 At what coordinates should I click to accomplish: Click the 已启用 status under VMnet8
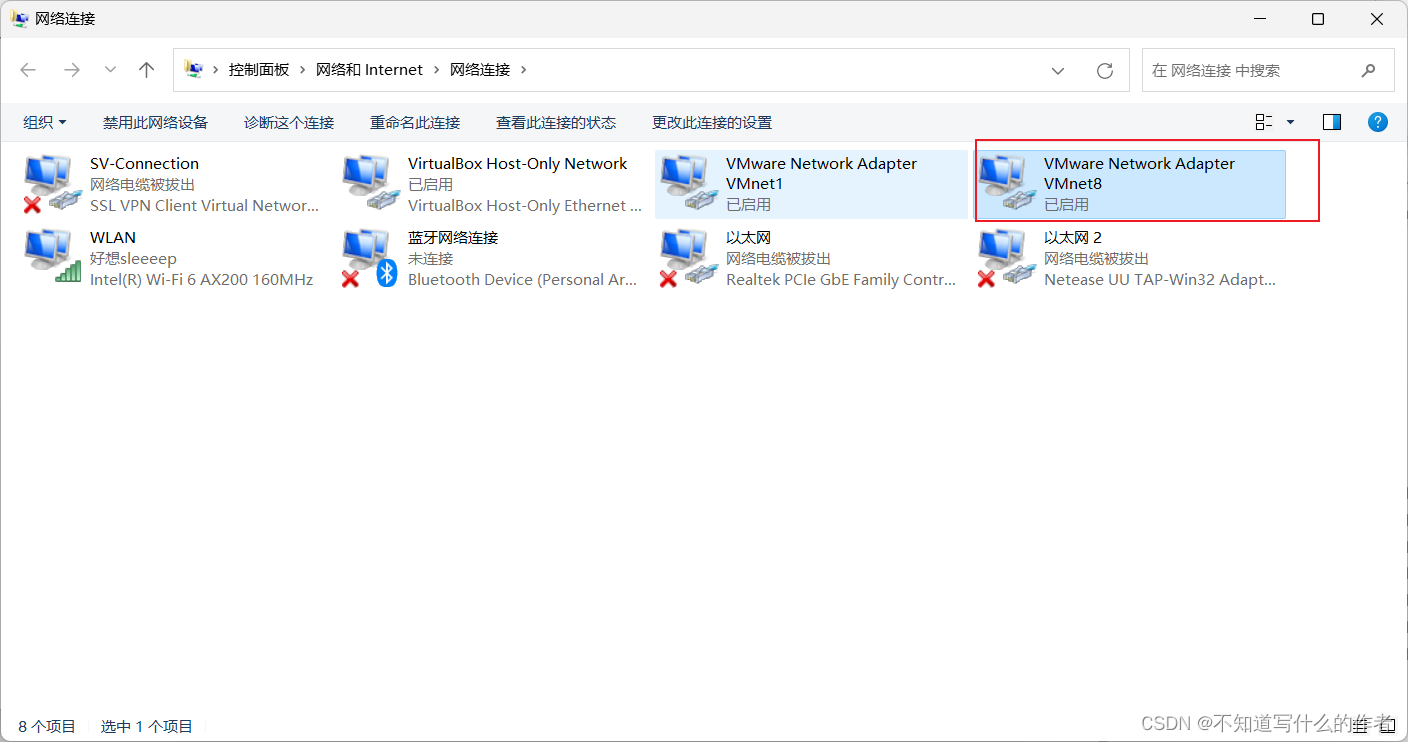[x=1067, y=205]
